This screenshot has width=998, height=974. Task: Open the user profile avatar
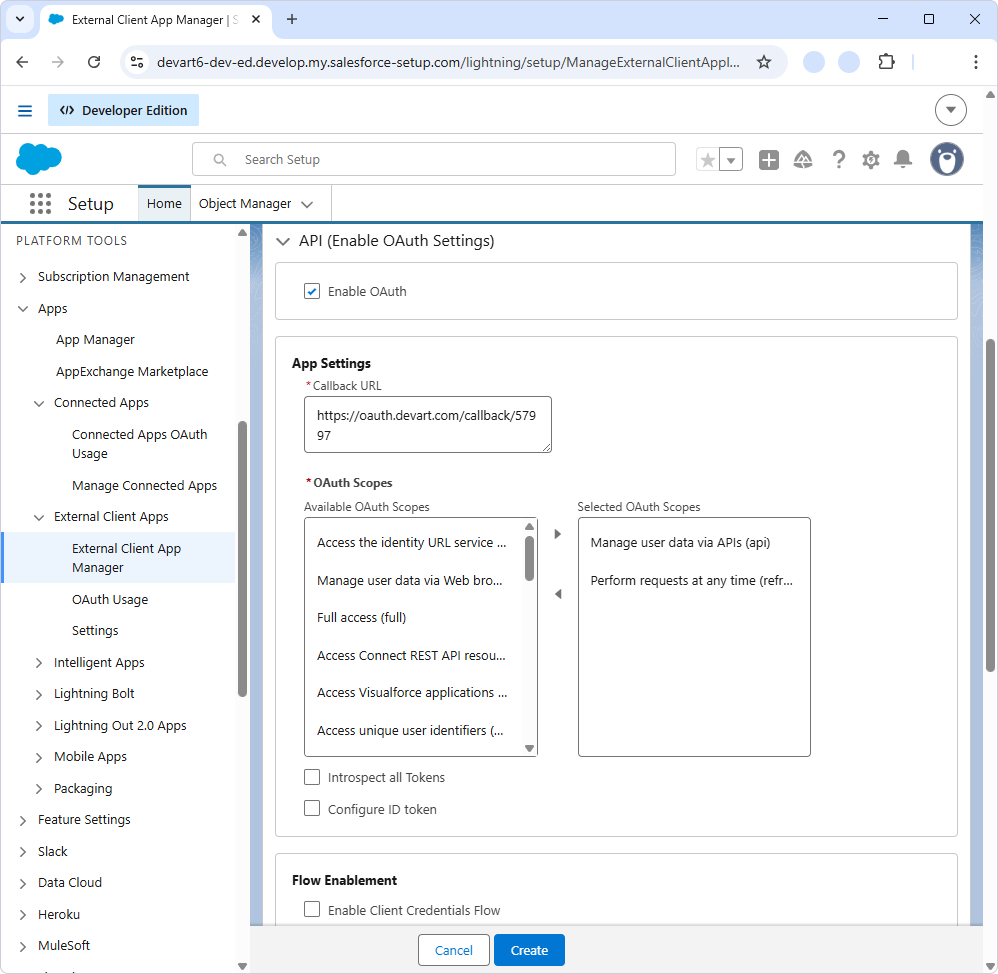pos(946,160)
